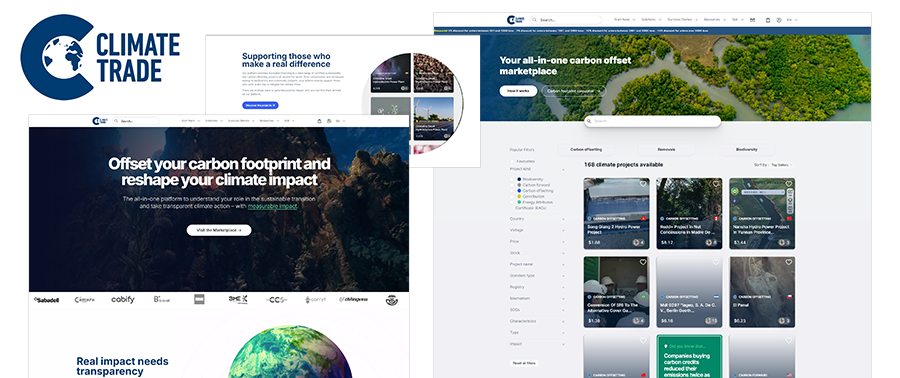This screenshot has width=900, height=378.
Task: Click the SDG badge on El Panul card
Action: click(x=785, y=321)
